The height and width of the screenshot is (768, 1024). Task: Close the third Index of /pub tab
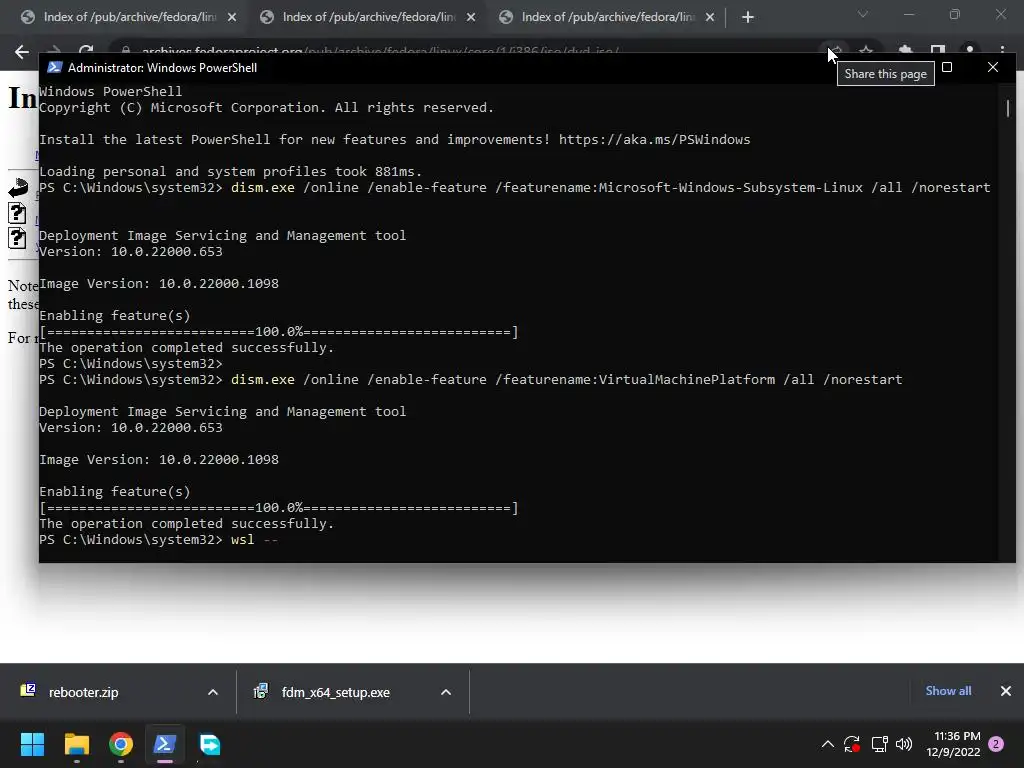pyautogui.click(x=710, y=18)
